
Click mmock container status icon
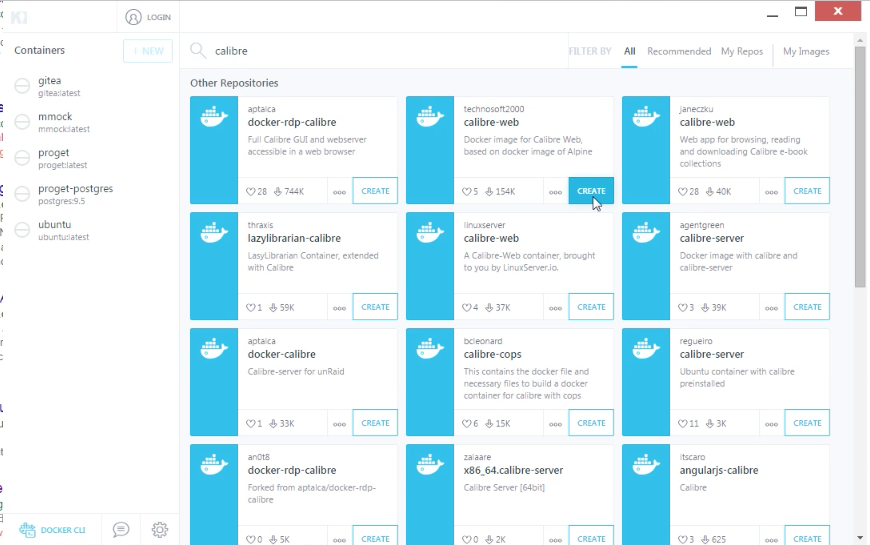[22, 122]
